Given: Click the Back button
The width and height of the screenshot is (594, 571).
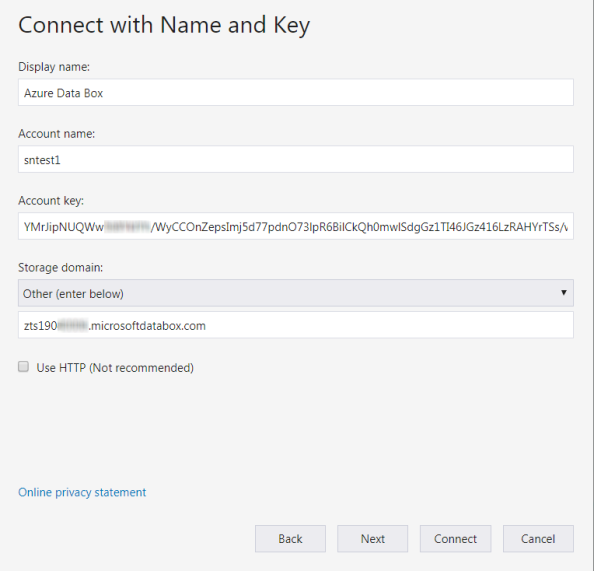Looking at the screenshot, I should tap(290, 539).
